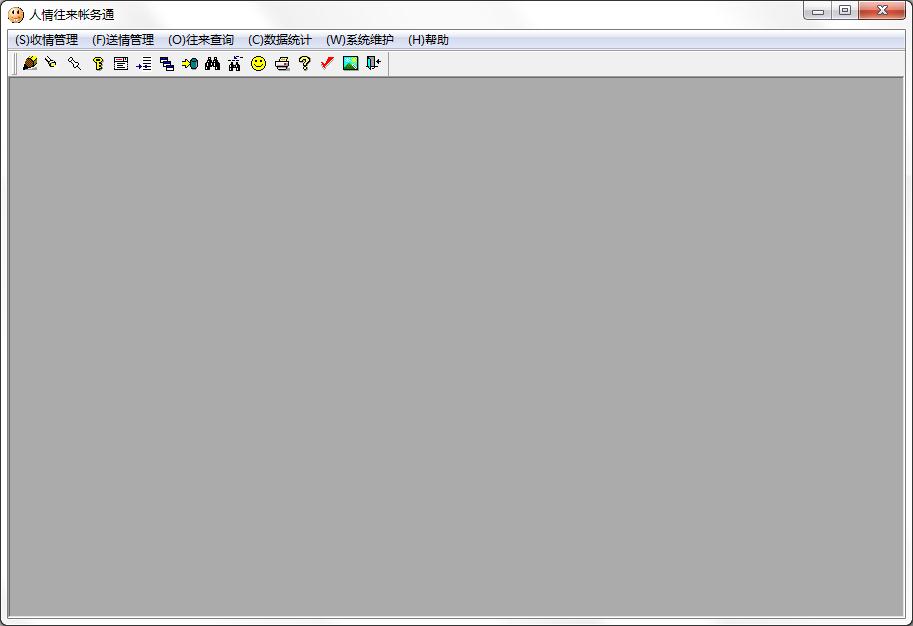Minimize the 人情往来帐务通 window

pos(818,10)
